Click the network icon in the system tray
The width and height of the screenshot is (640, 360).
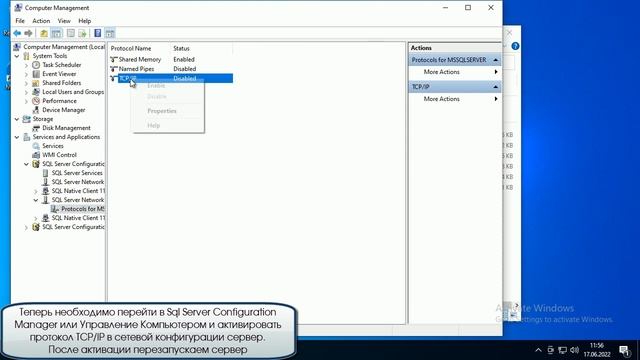pyautogui.click(x=562, y=350)
